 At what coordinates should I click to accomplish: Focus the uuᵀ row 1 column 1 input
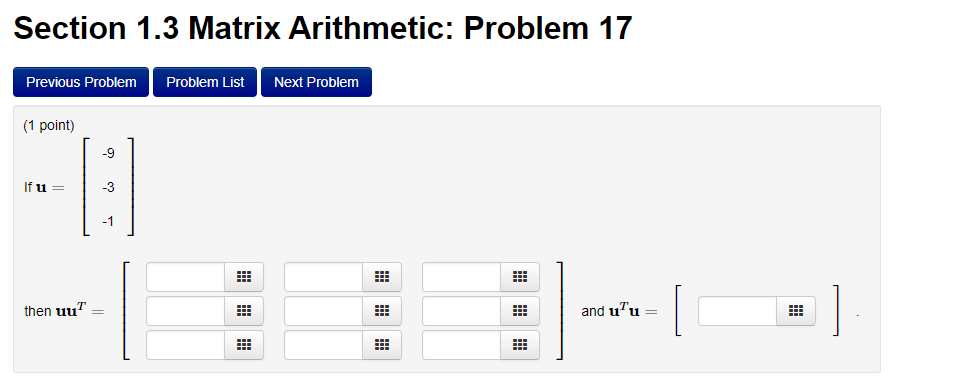(x=186, y=277)
